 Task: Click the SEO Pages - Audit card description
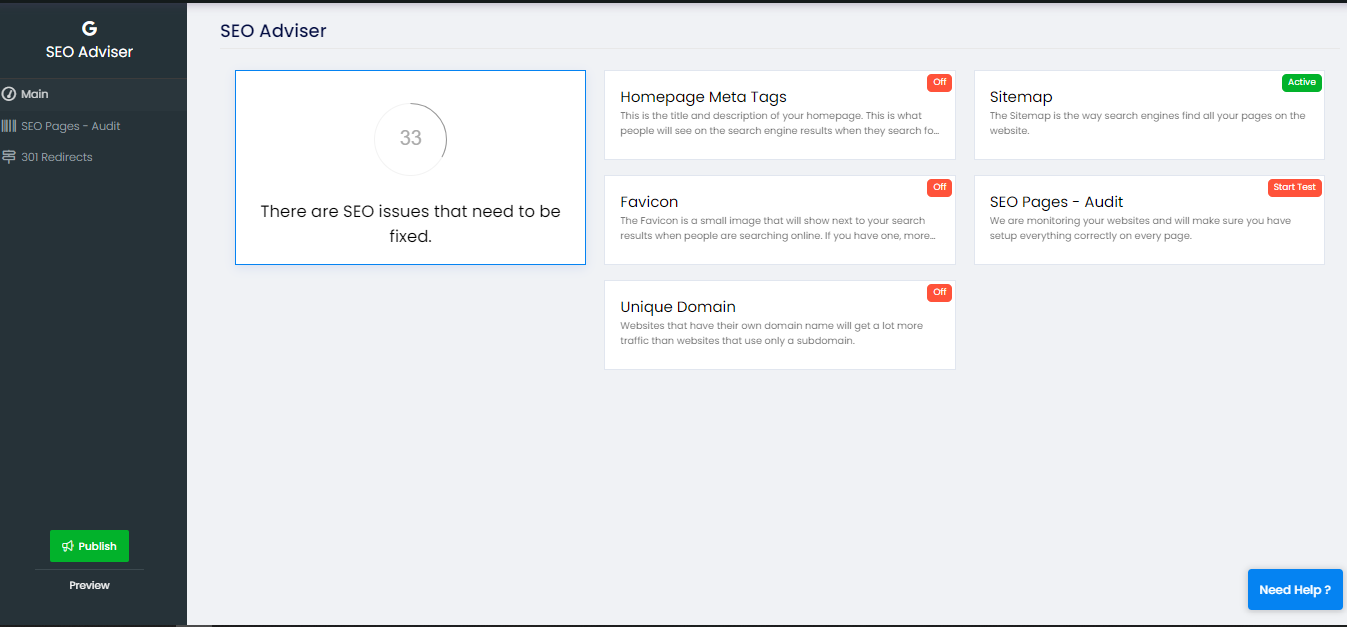[x=1141, y=228]
